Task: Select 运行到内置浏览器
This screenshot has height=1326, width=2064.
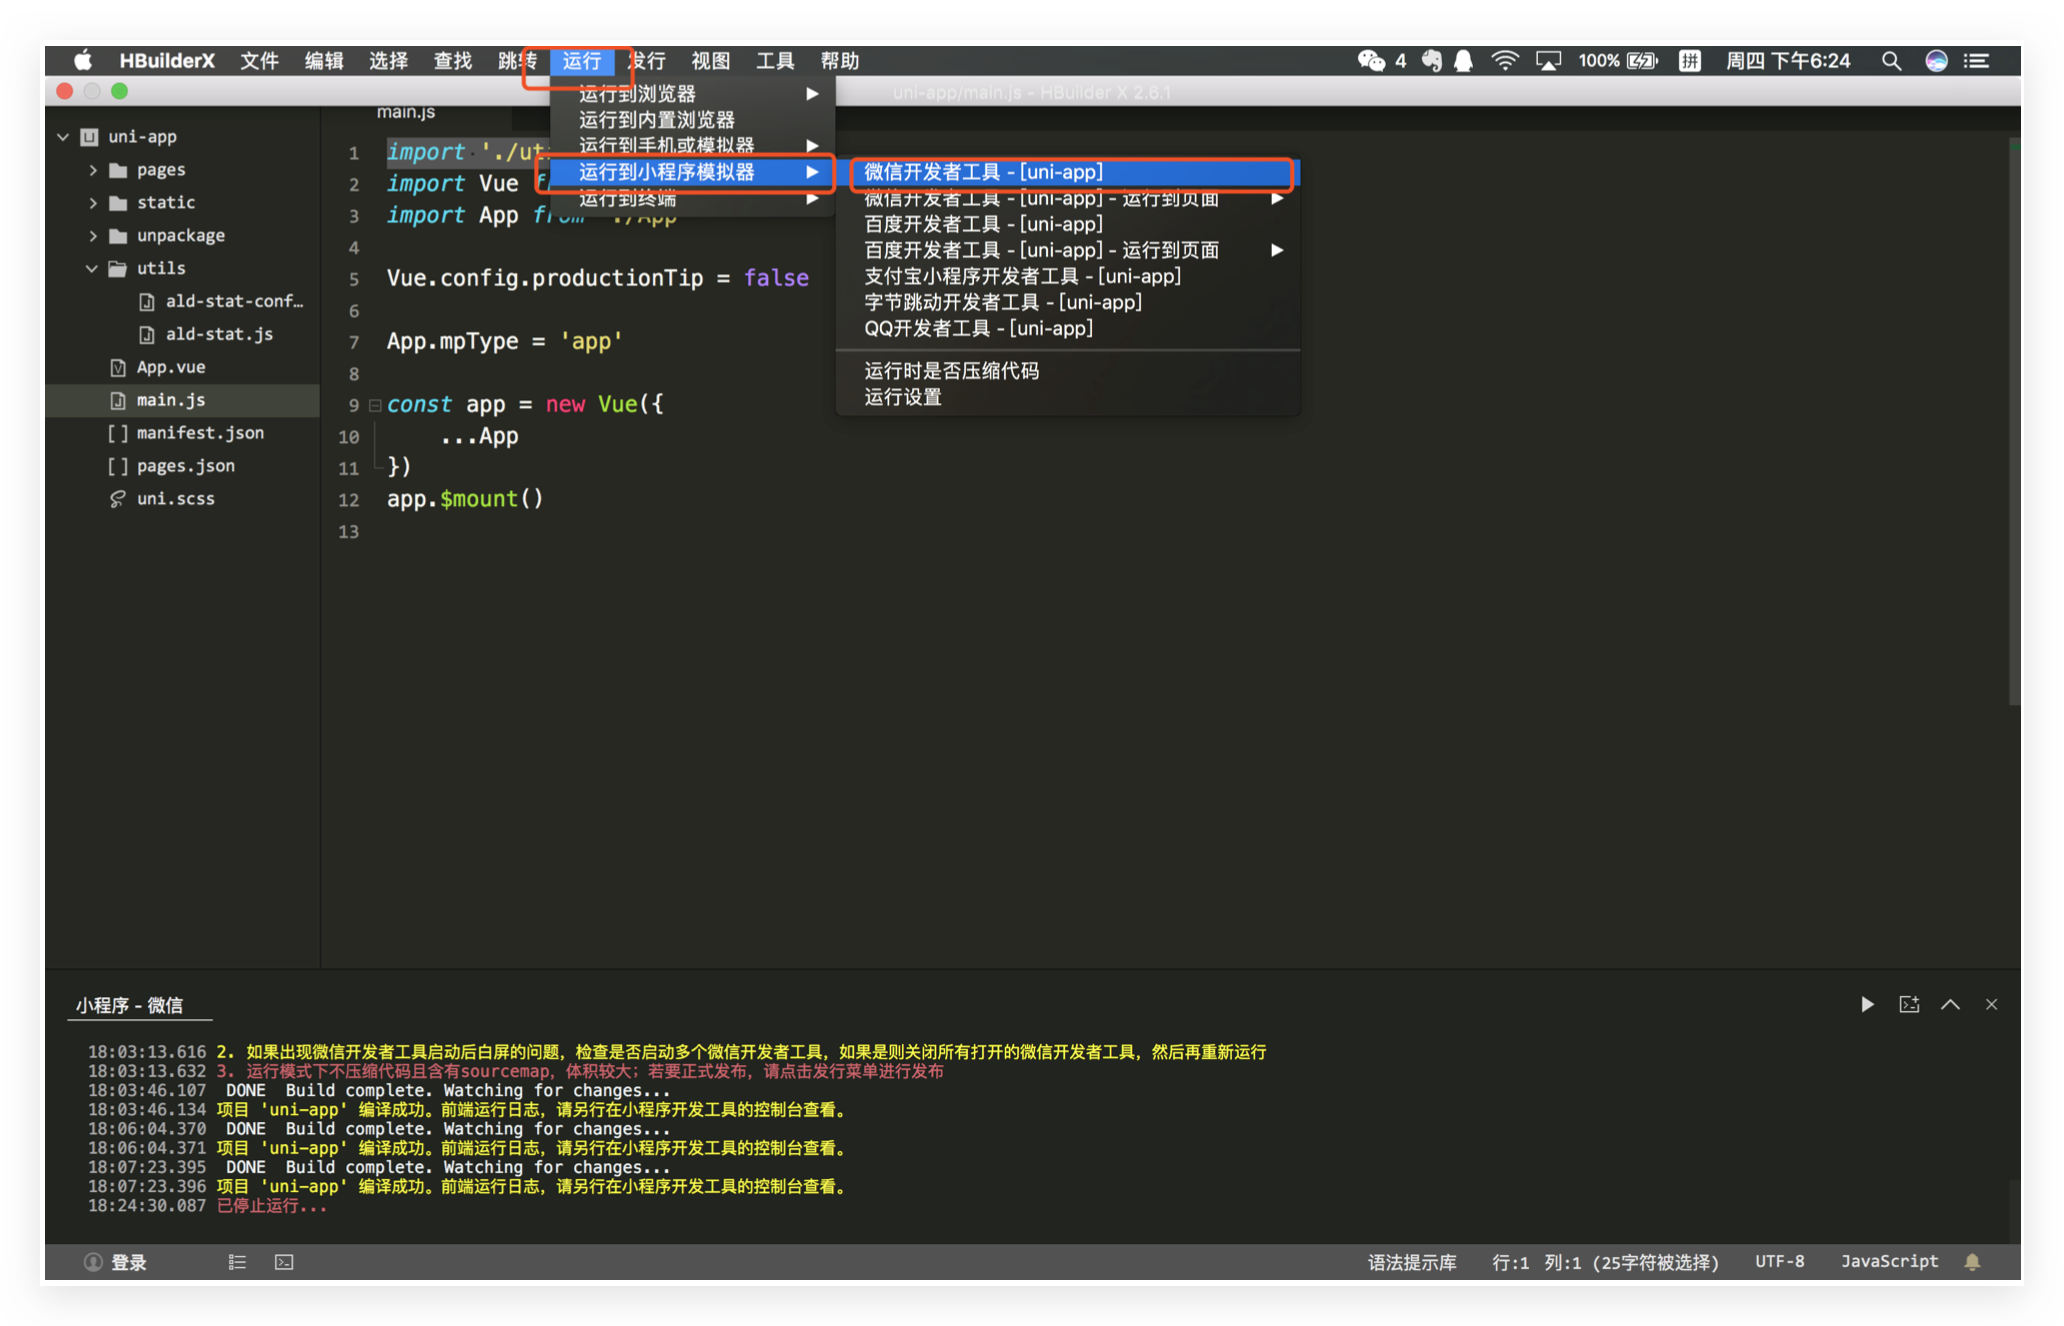Action: coord(692,120)
